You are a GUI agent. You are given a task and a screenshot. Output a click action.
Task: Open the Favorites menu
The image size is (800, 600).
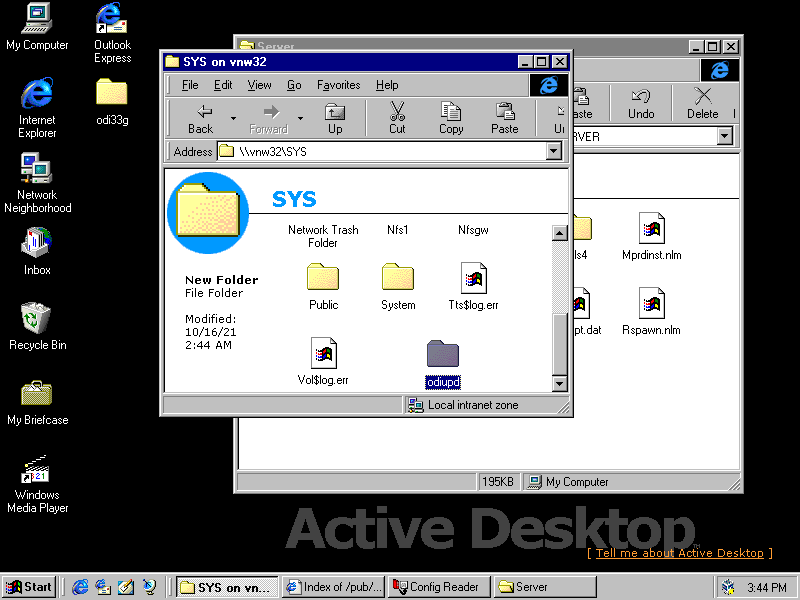338,85
